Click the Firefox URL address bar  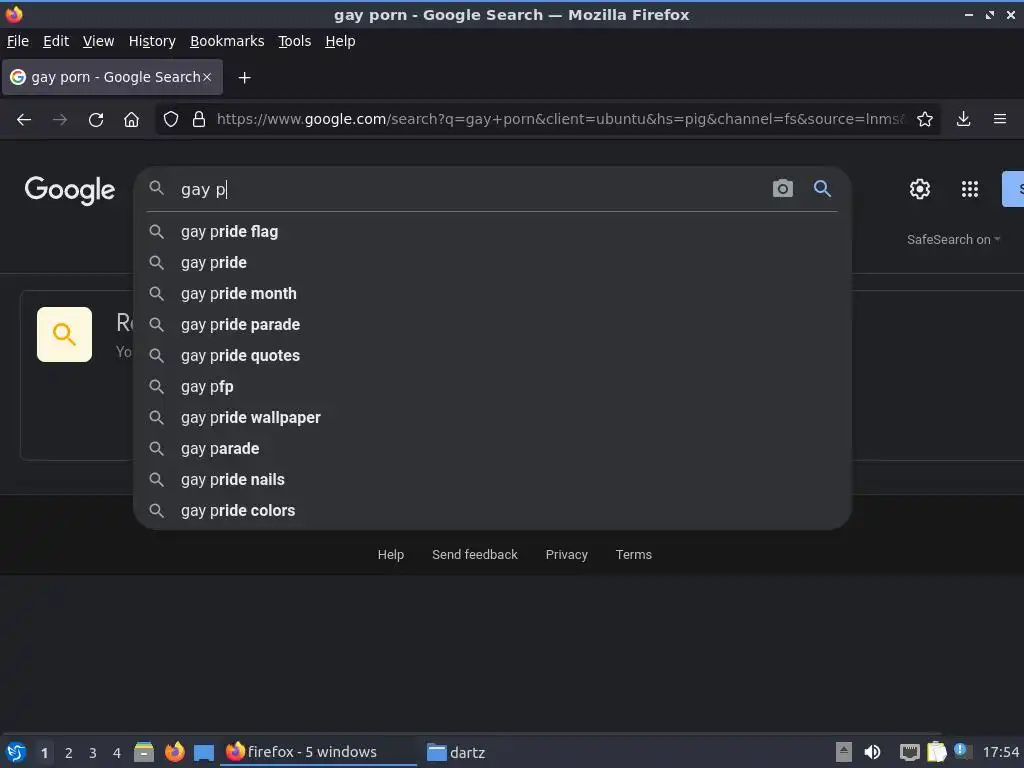(560, 119)
